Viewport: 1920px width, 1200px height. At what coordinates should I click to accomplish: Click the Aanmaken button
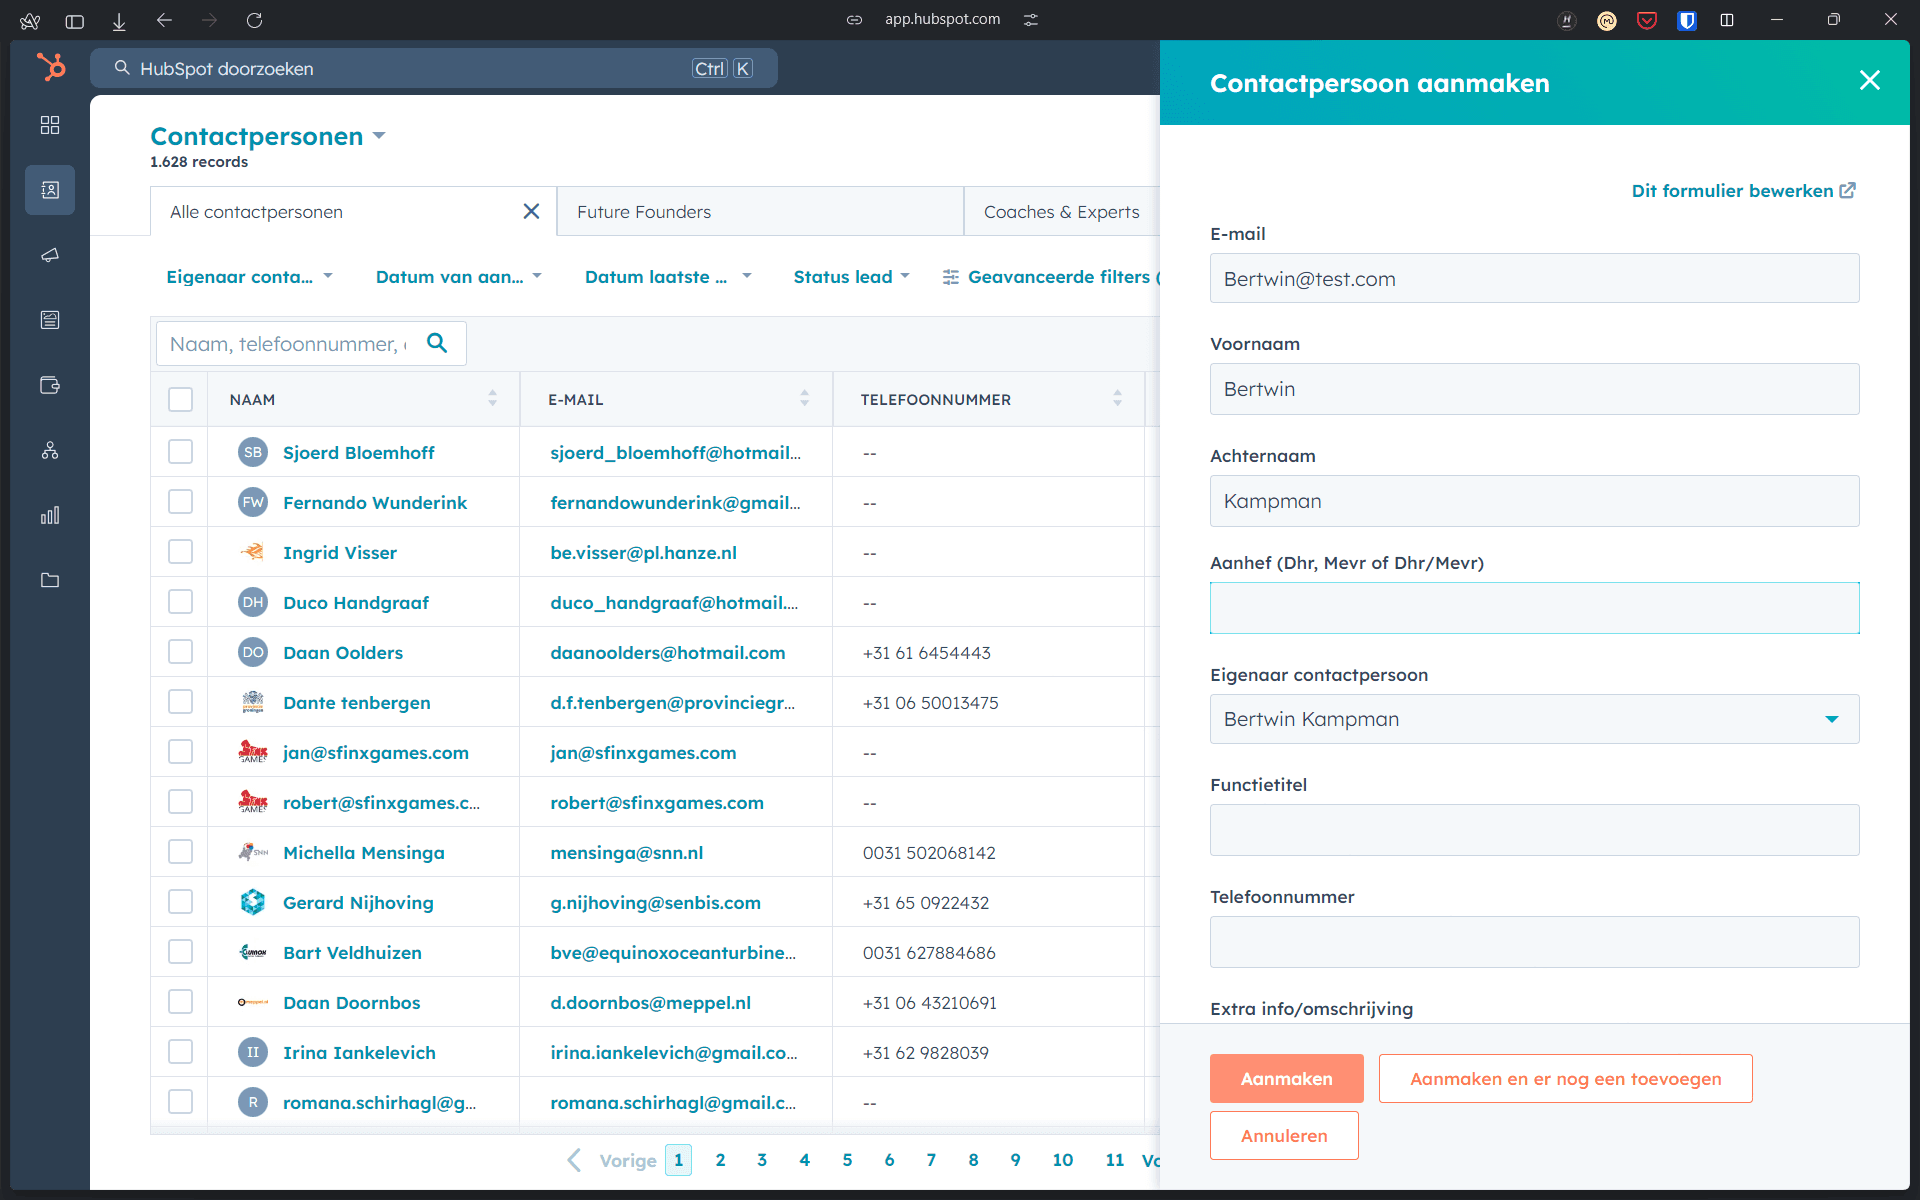1286,1079
